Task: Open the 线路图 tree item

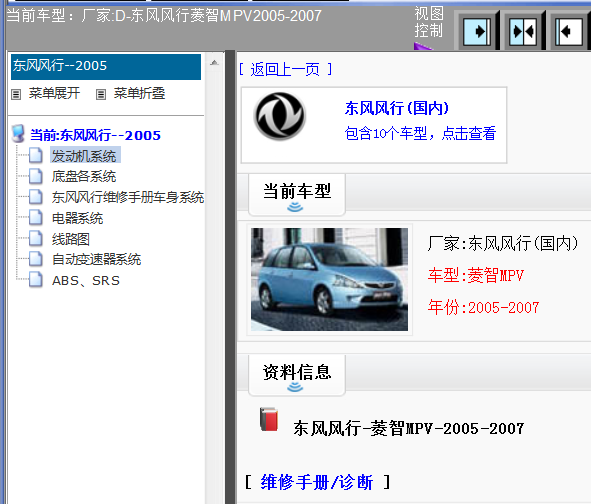Action: coord(70,239)
